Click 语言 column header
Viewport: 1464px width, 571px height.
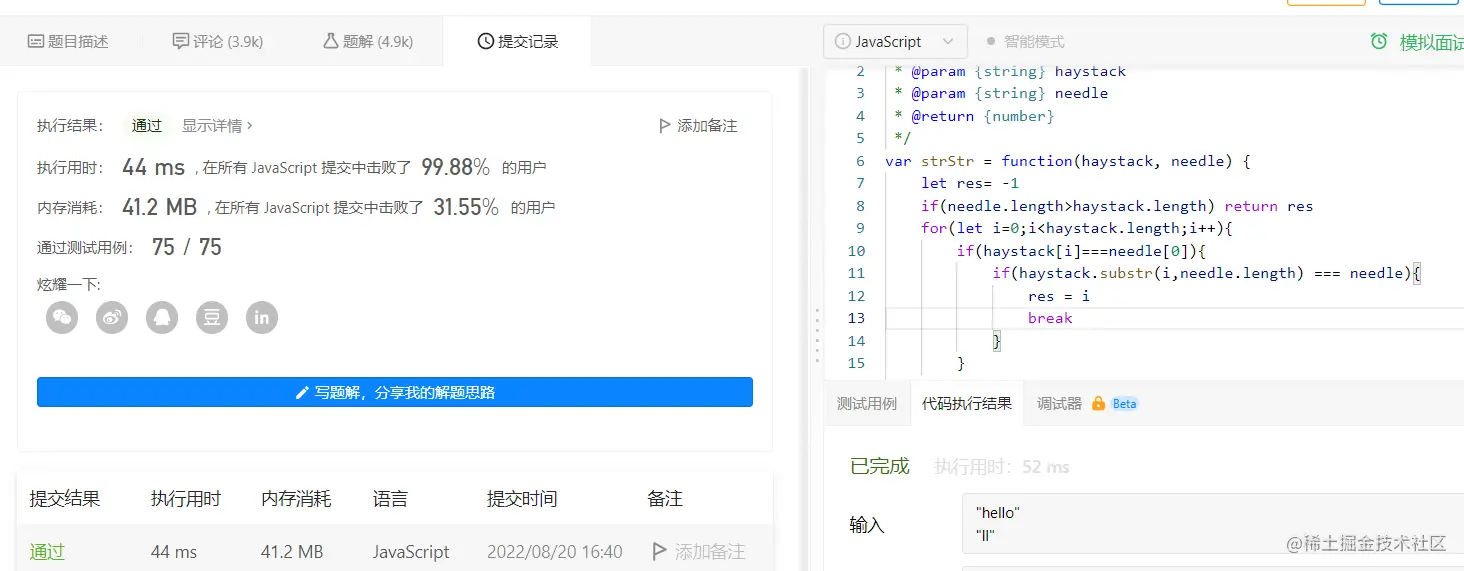(x=390, y=499)
